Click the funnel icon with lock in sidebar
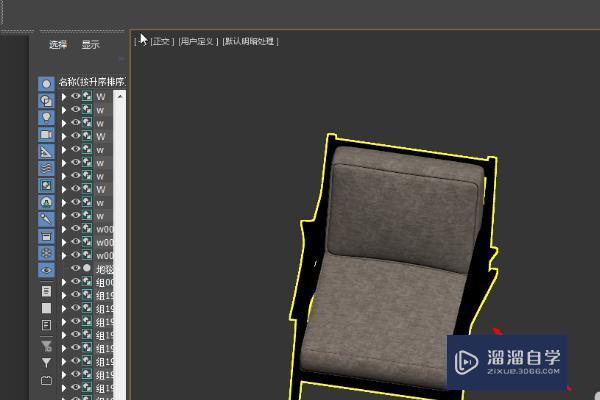Viewport: 600px width, 400px height. [46, 346]
